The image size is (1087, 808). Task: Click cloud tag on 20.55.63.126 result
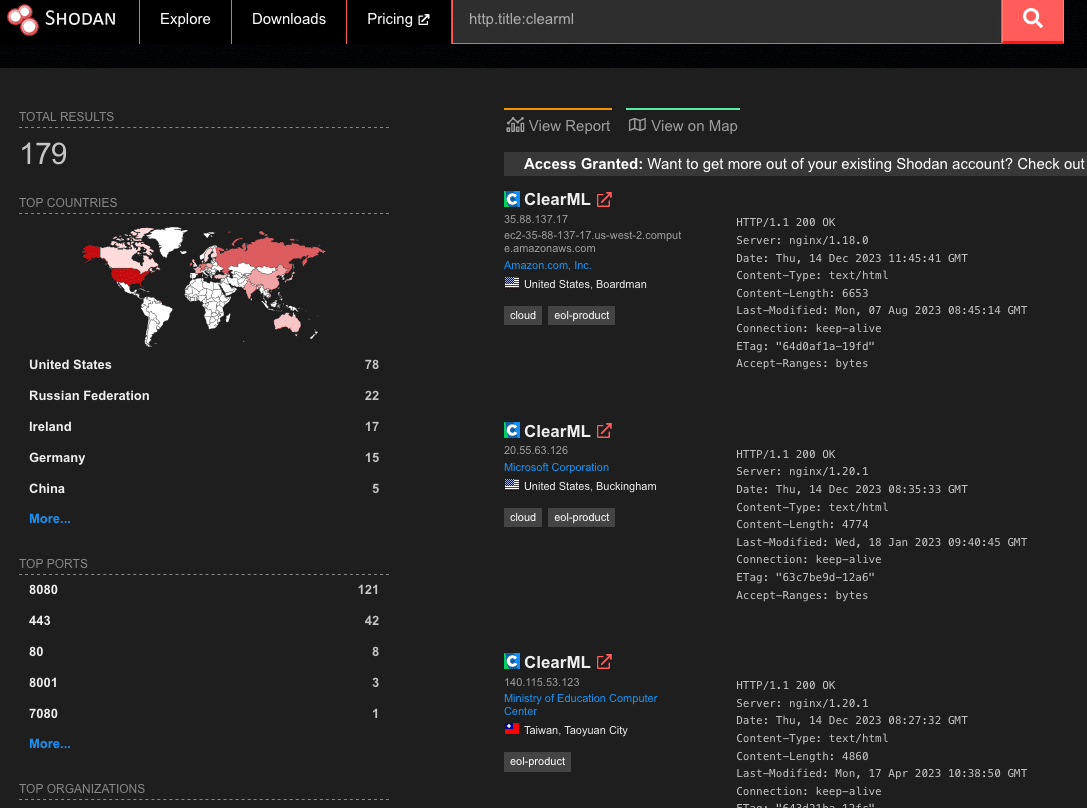pyautogui.click(x=523, y=518)
